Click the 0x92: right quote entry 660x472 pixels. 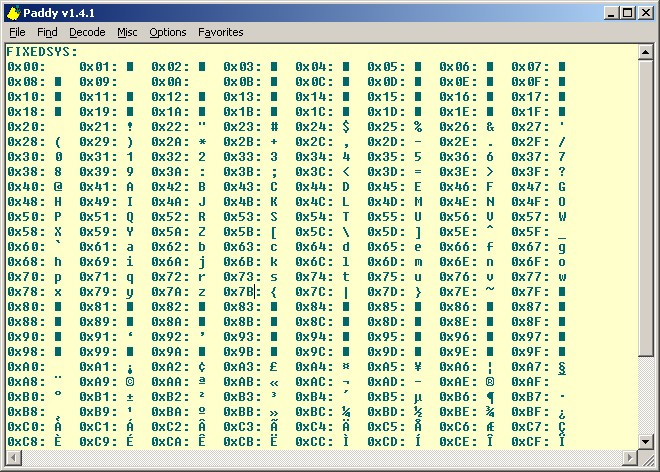pyautogui.click(x=179, y=337)
